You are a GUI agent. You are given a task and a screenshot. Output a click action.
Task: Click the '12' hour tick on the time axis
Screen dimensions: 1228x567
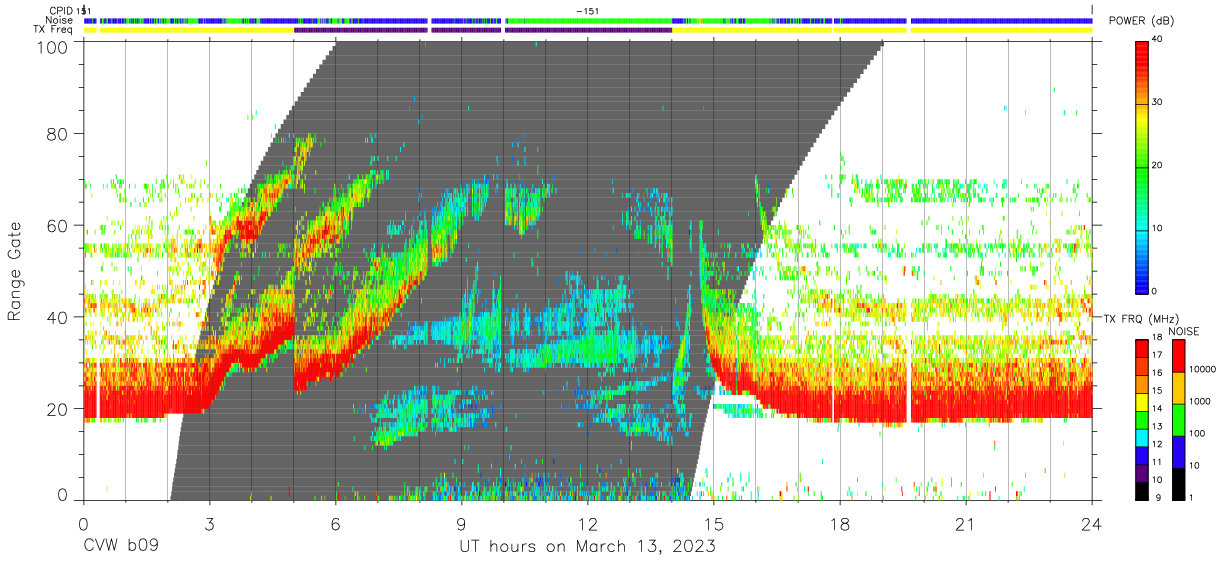coord(587,523)
